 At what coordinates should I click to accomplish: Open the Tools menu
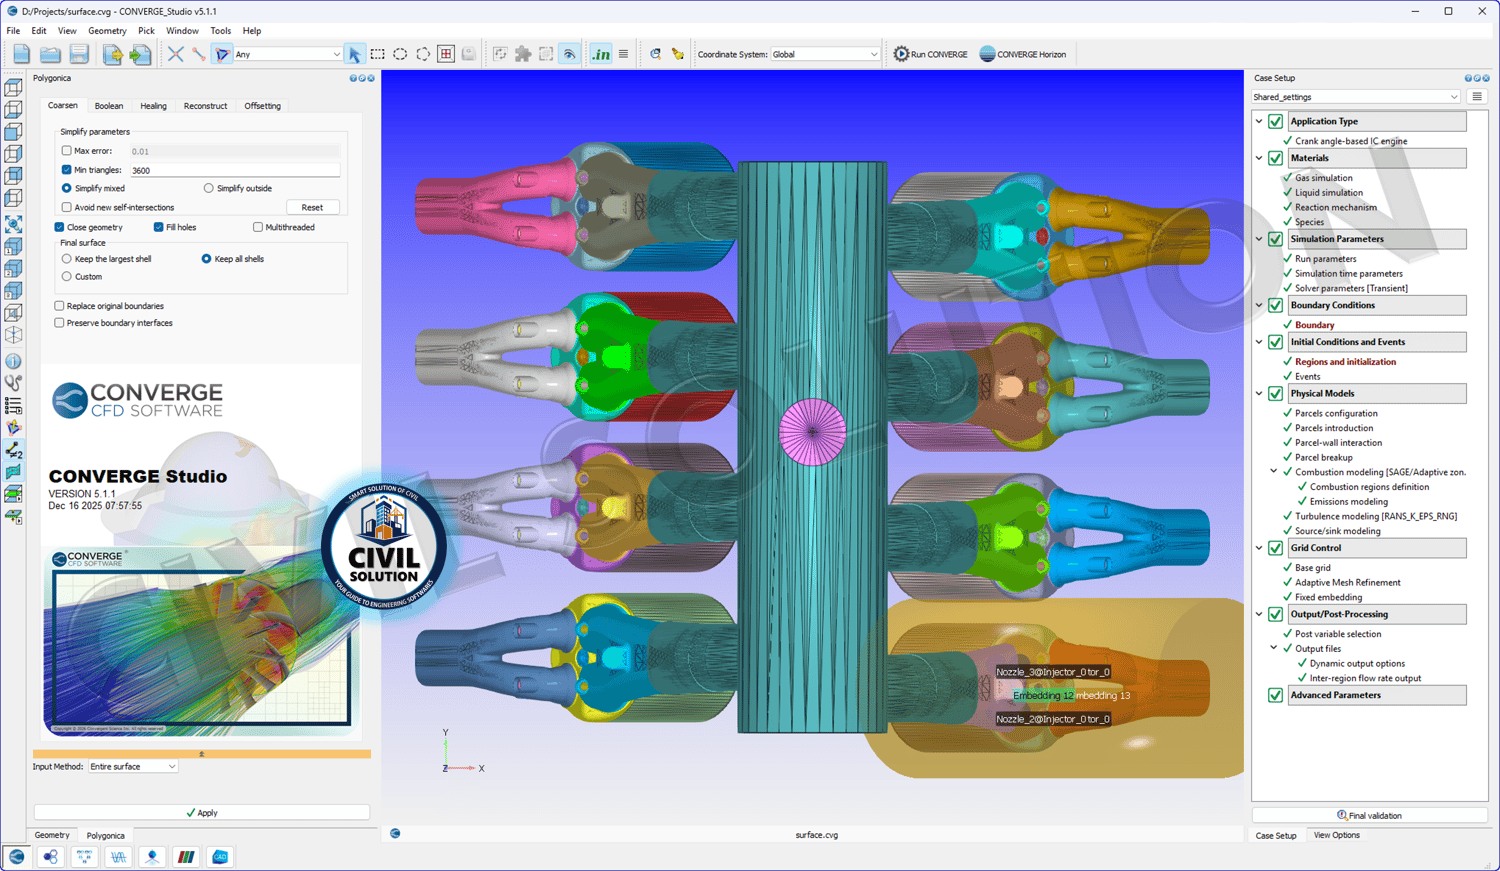(221, 31)
